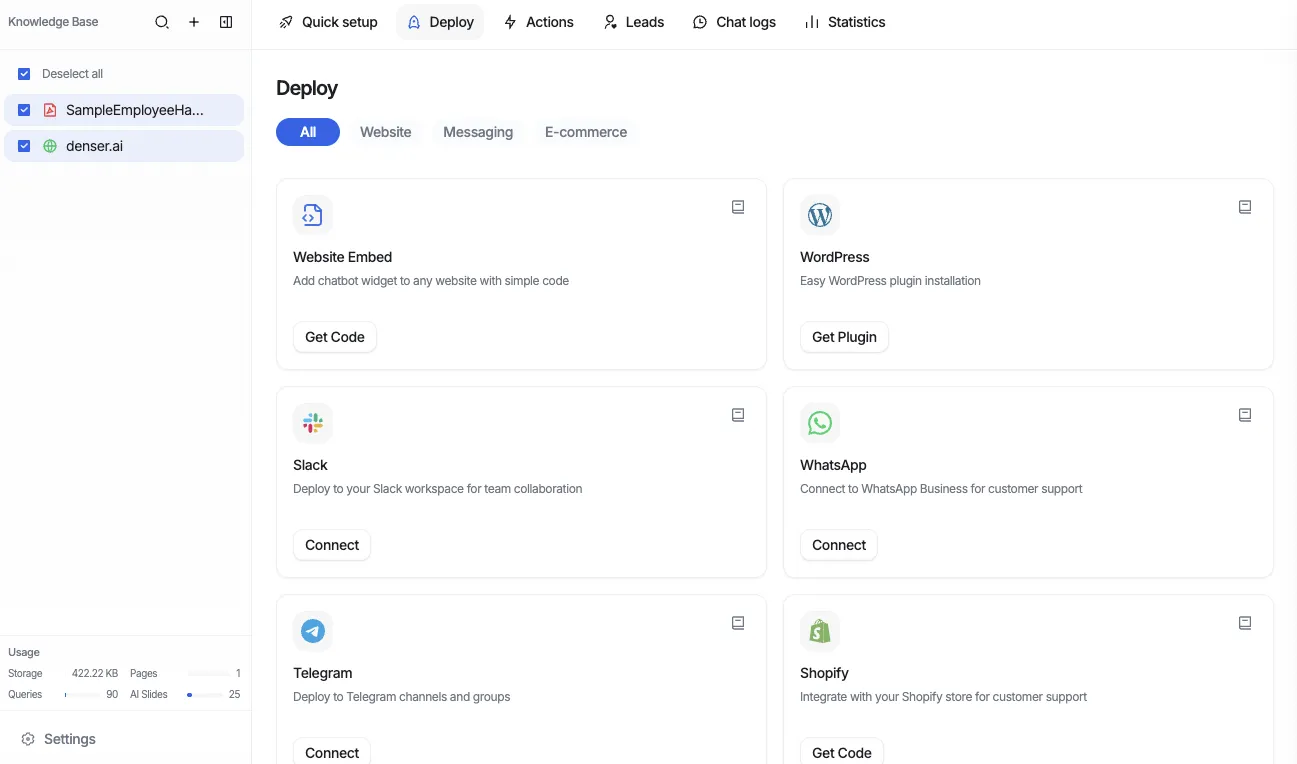Image resolution: width=1297 pixels, height=764 pixels.
Task: Click the WhatsApp logo icon
Action: [820, 422]
